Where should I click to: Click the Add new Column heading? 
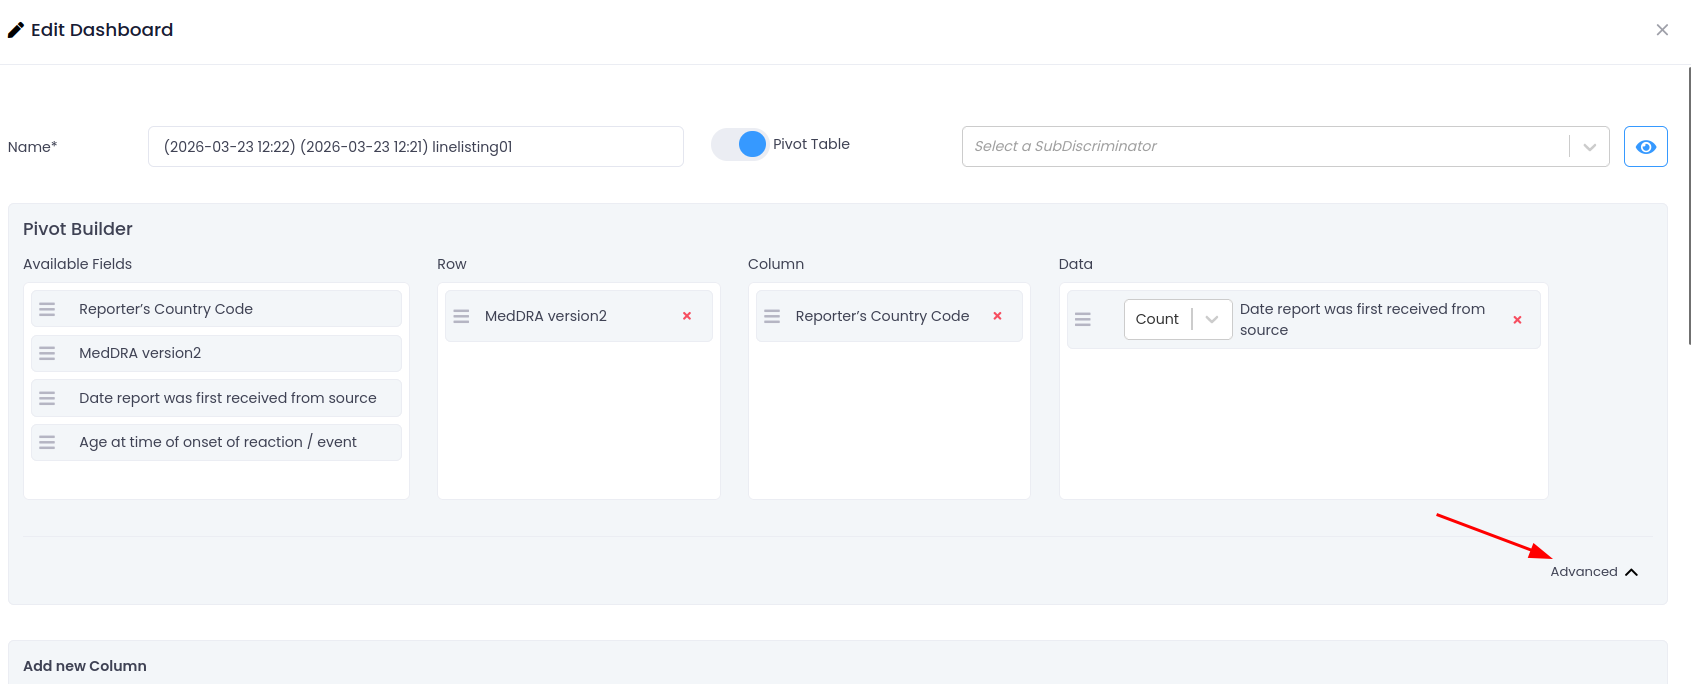pos(85,666)
